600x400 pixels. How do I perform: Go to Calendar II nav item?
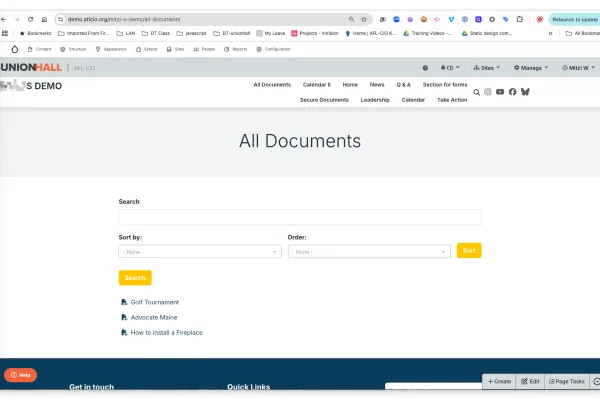point(316,85)
